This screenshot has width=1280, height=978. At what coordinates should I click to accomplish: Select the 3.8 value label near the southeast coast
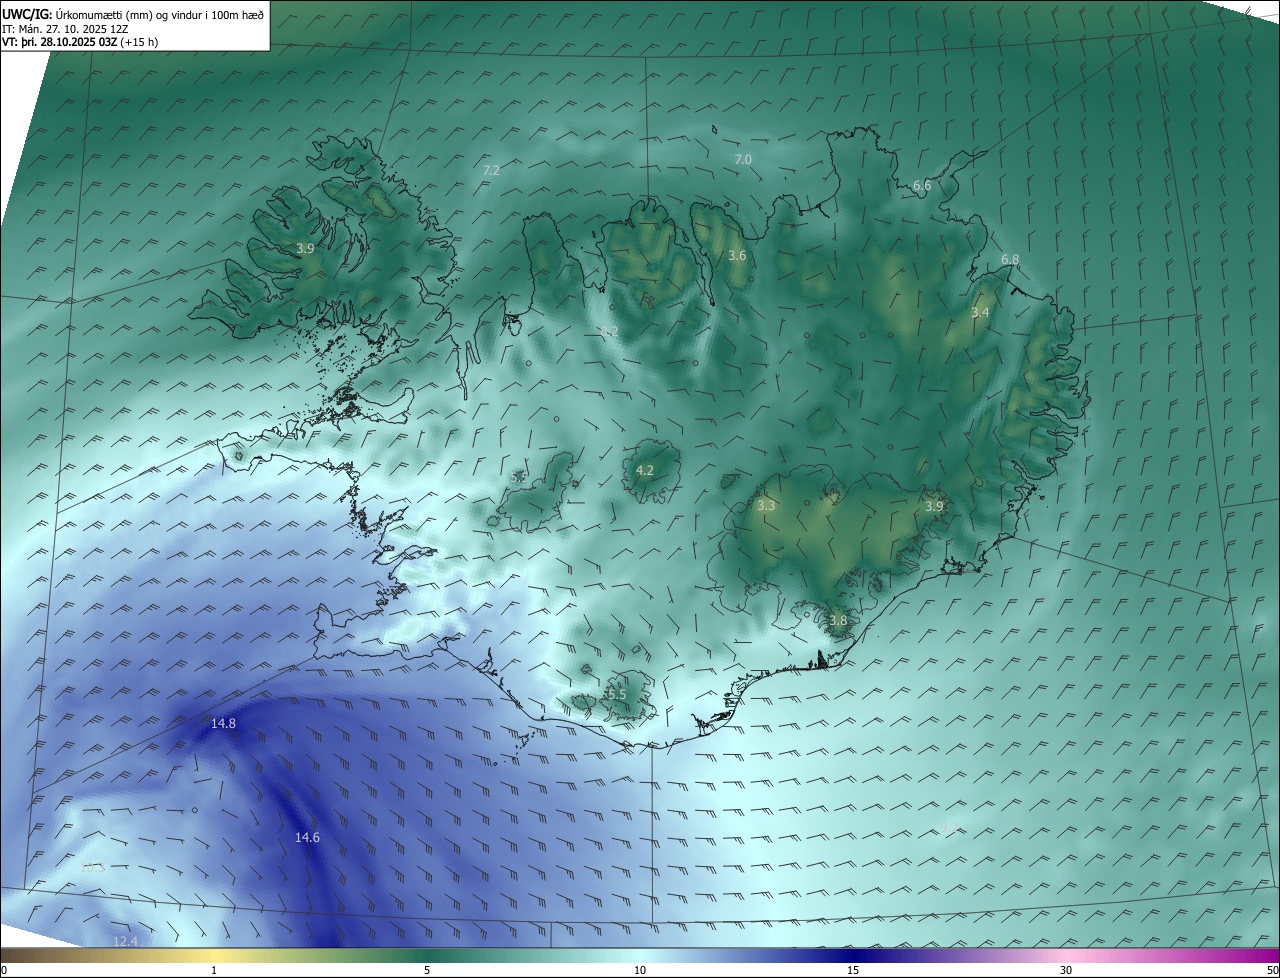pos(838,620)
